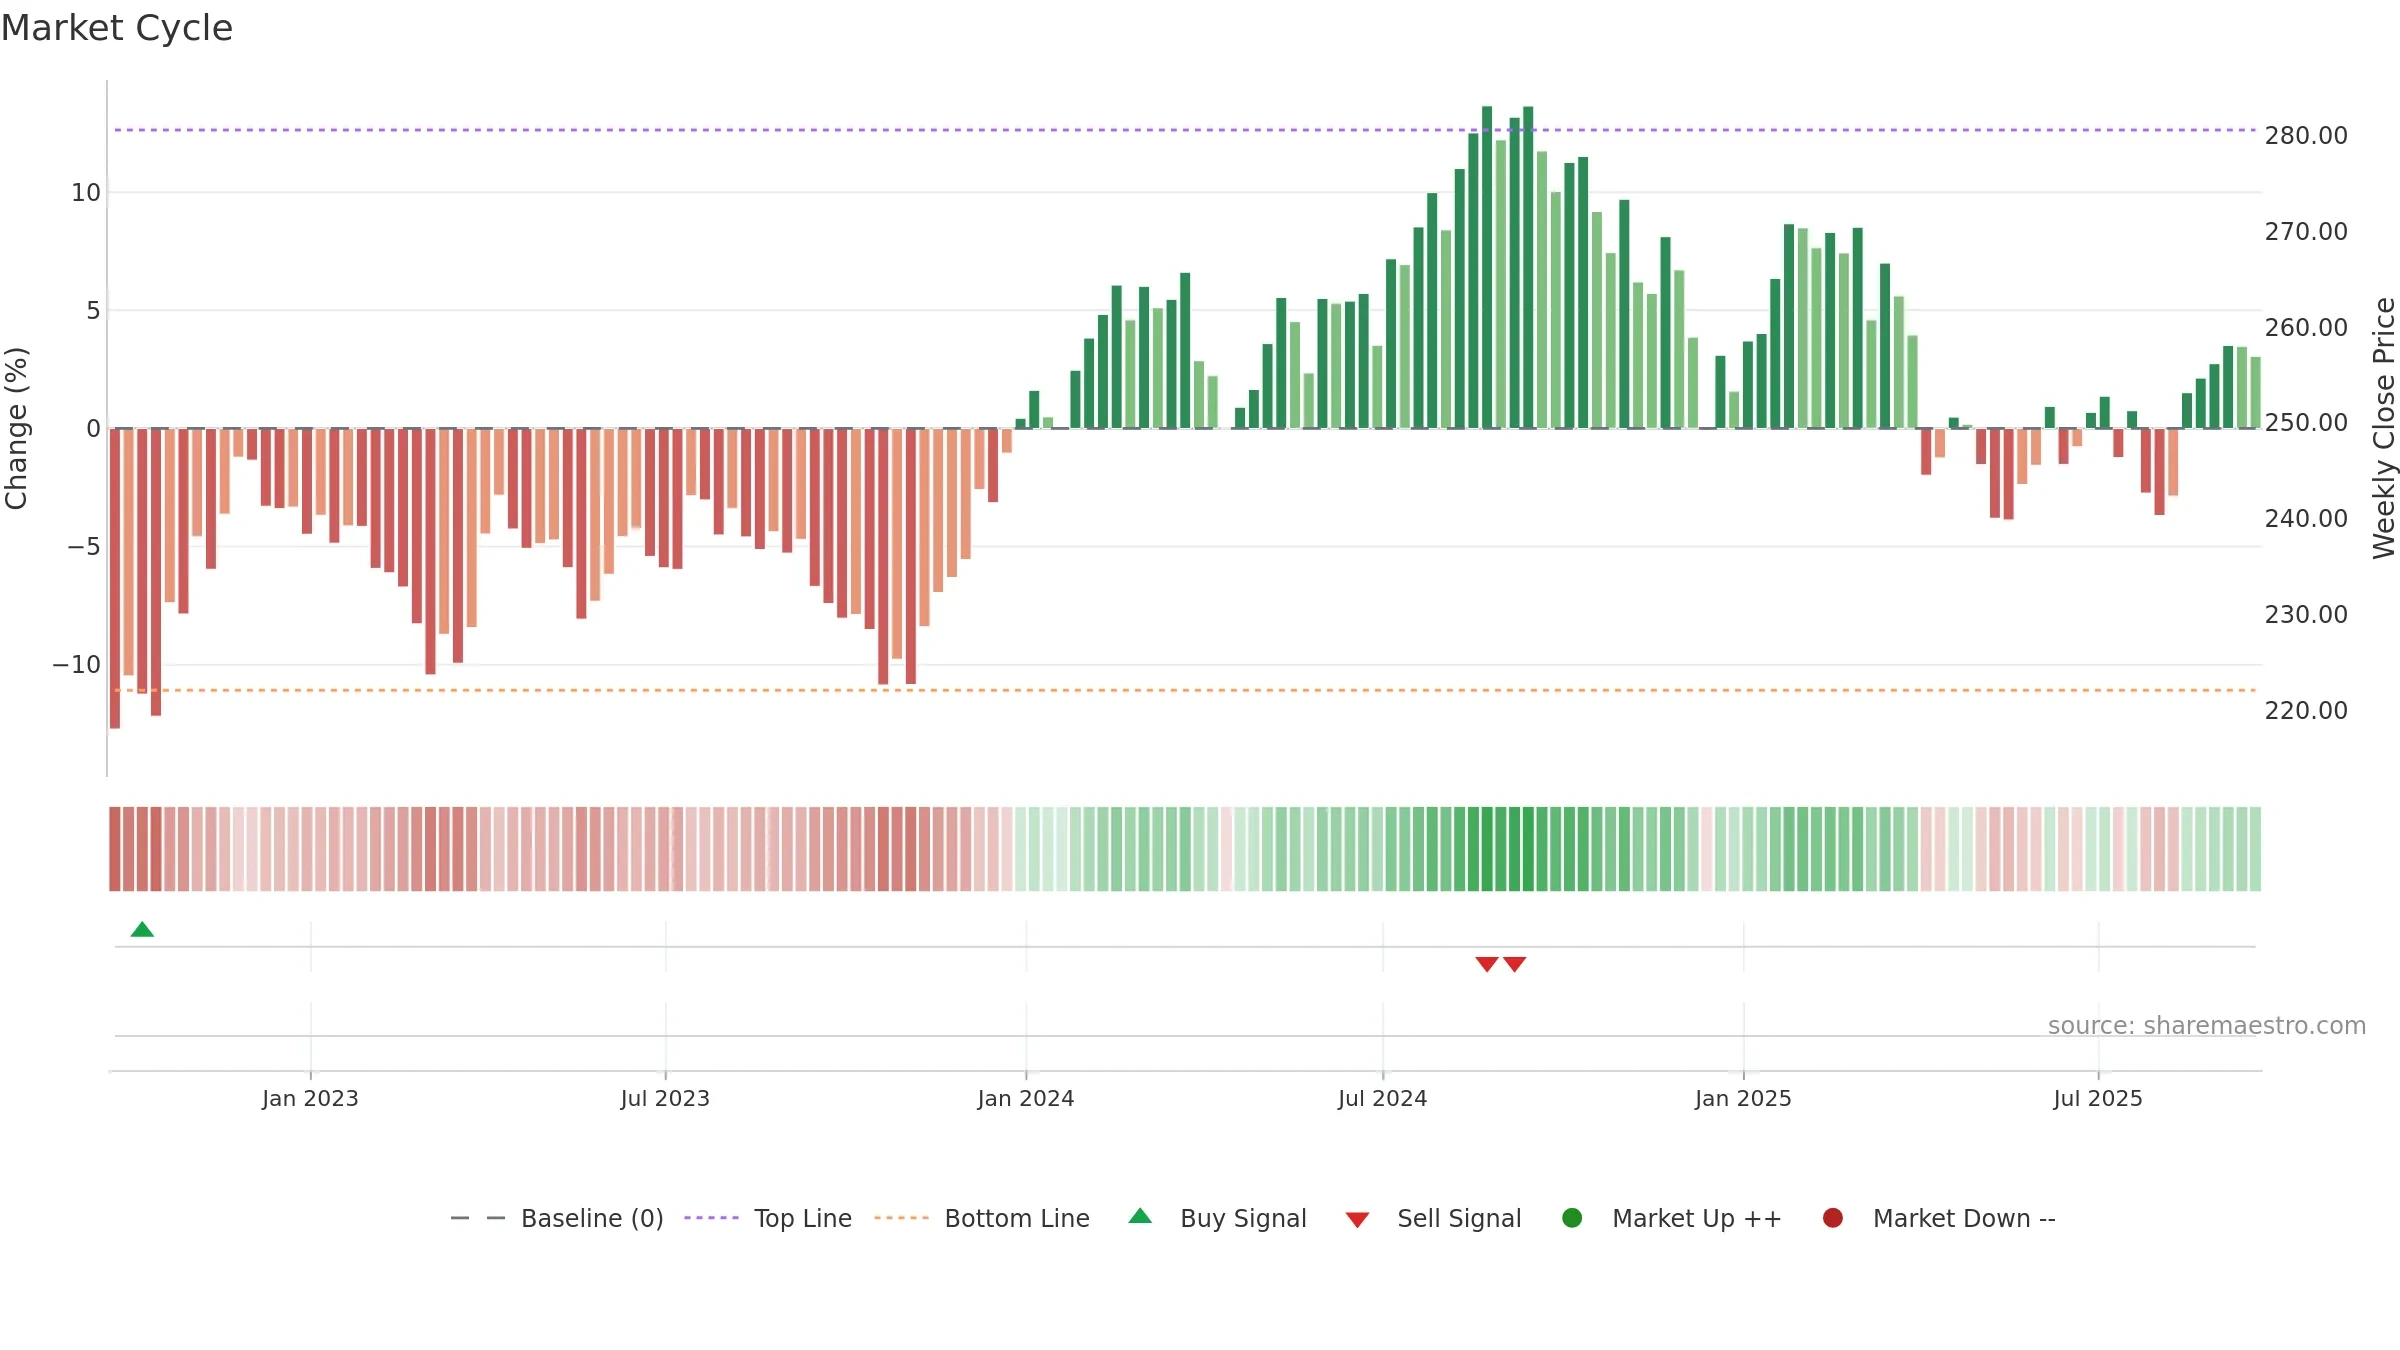Screen dimensions: 2400x1350
Task: Click the Market Cycle chart title
Action: (x=117, y=28)
